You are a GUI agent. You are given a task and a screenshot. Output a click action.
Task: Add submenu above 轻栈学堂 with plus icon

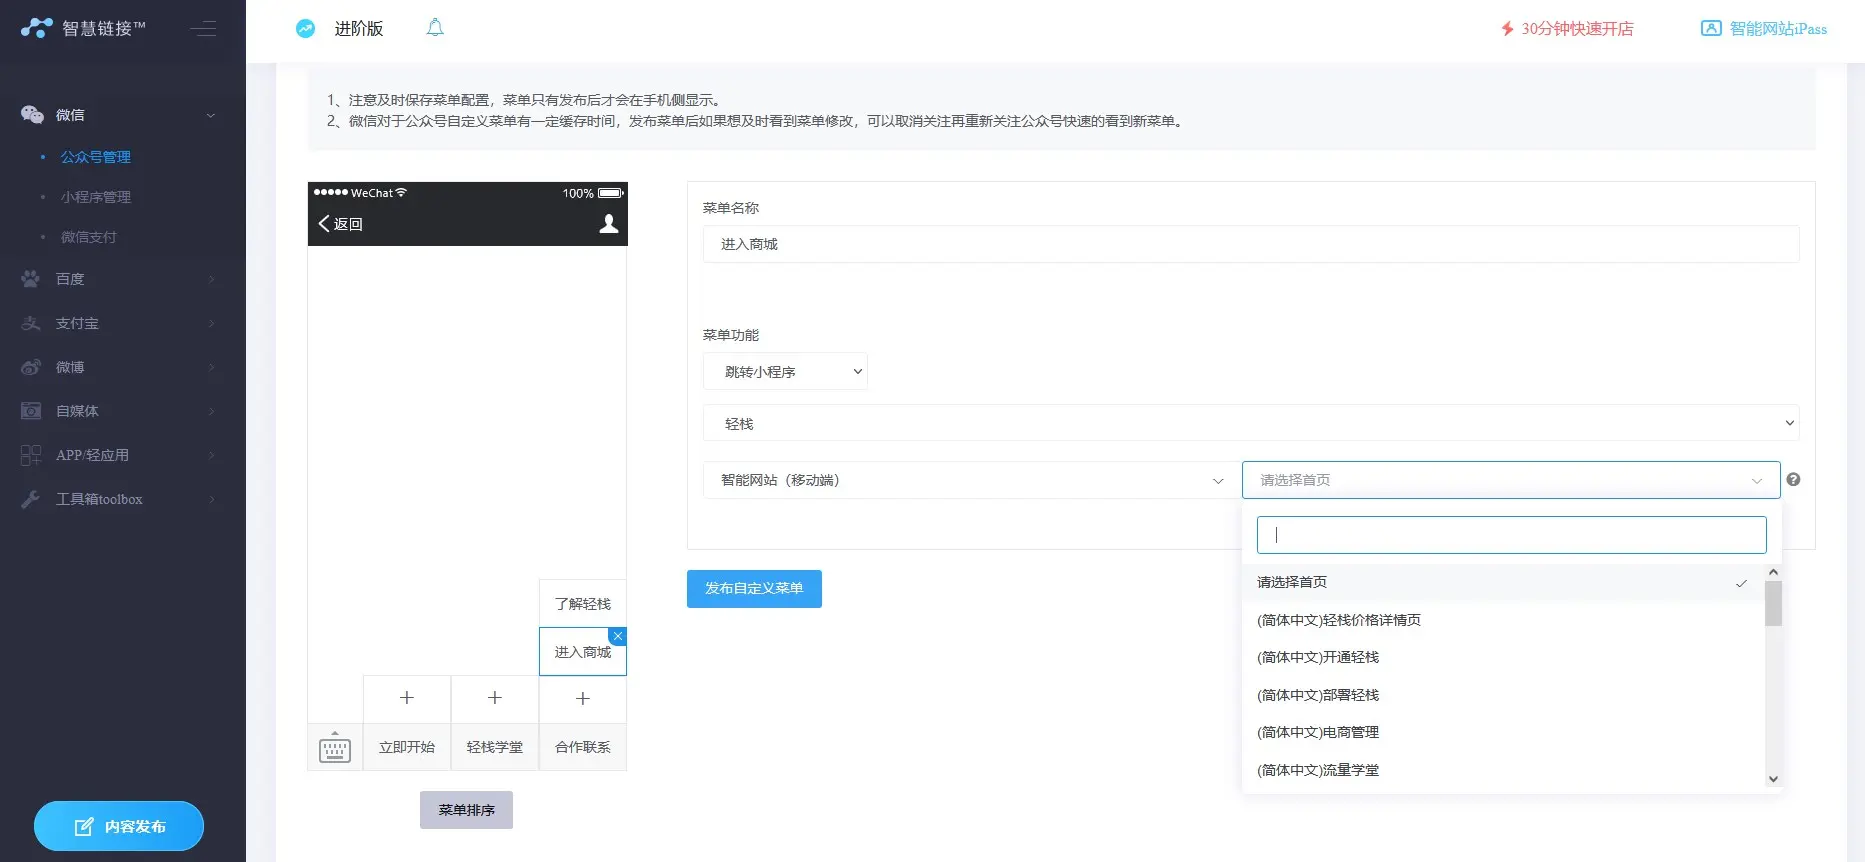click(x=495, y=698)
